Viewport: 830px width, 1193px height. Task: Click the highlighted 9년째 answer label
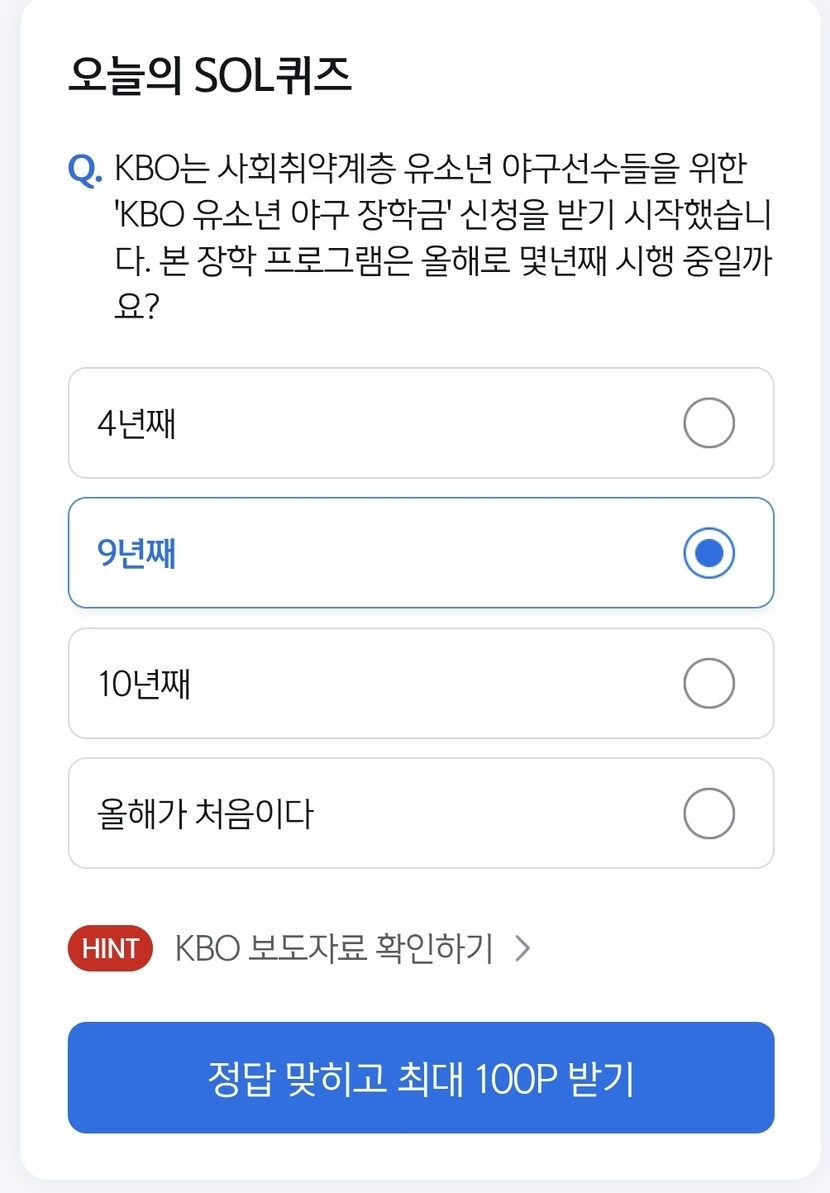coord(137,554)
